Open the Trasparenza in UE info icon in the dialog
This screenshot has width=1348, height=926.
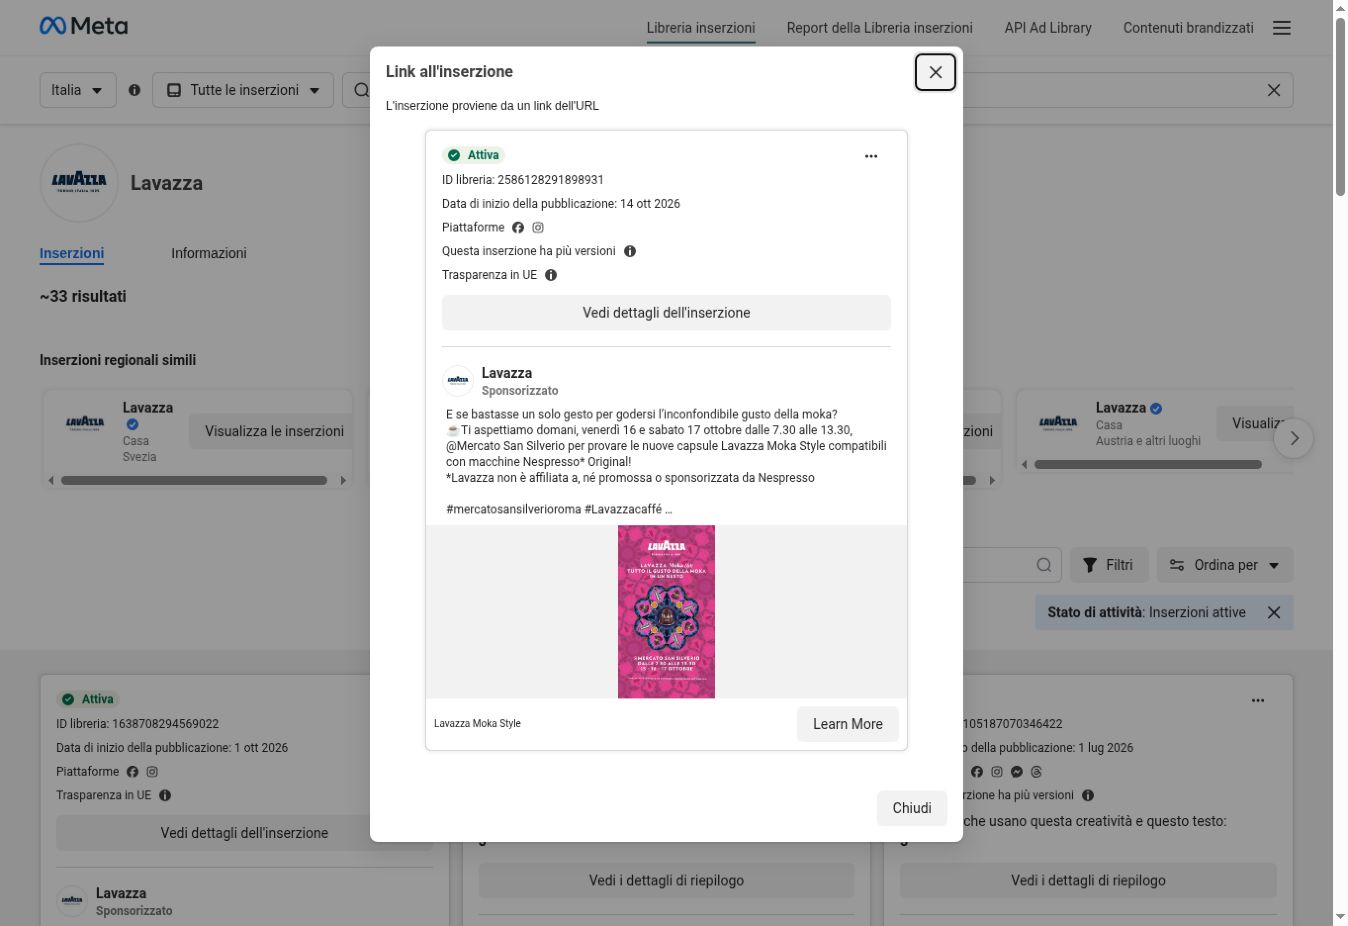(551, 275)
